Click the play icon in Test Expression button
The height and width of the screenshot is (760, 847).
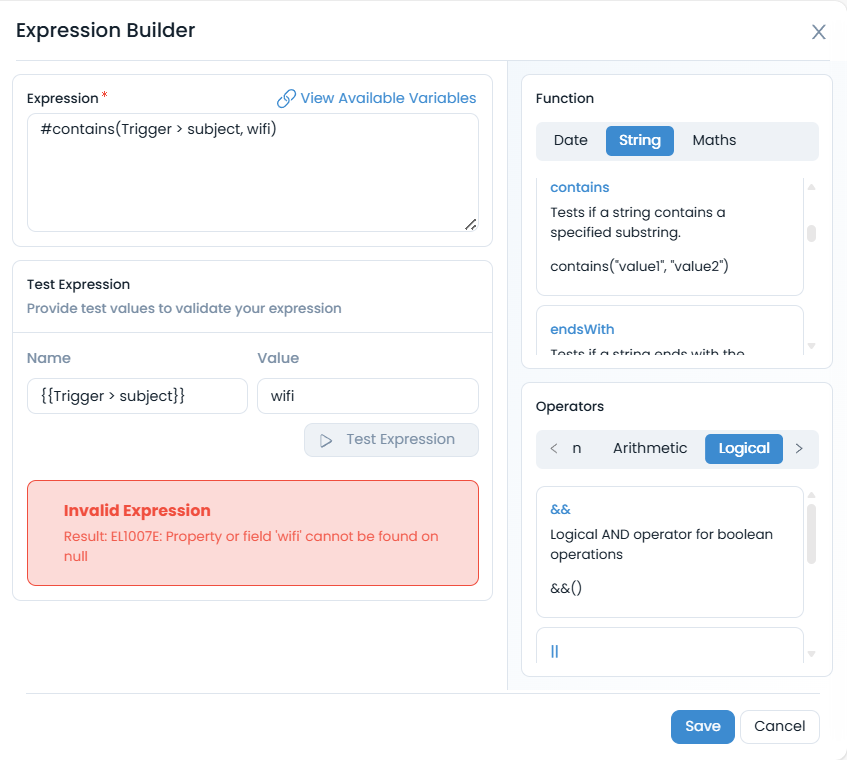pyautogui.click(x=326, y=440)
